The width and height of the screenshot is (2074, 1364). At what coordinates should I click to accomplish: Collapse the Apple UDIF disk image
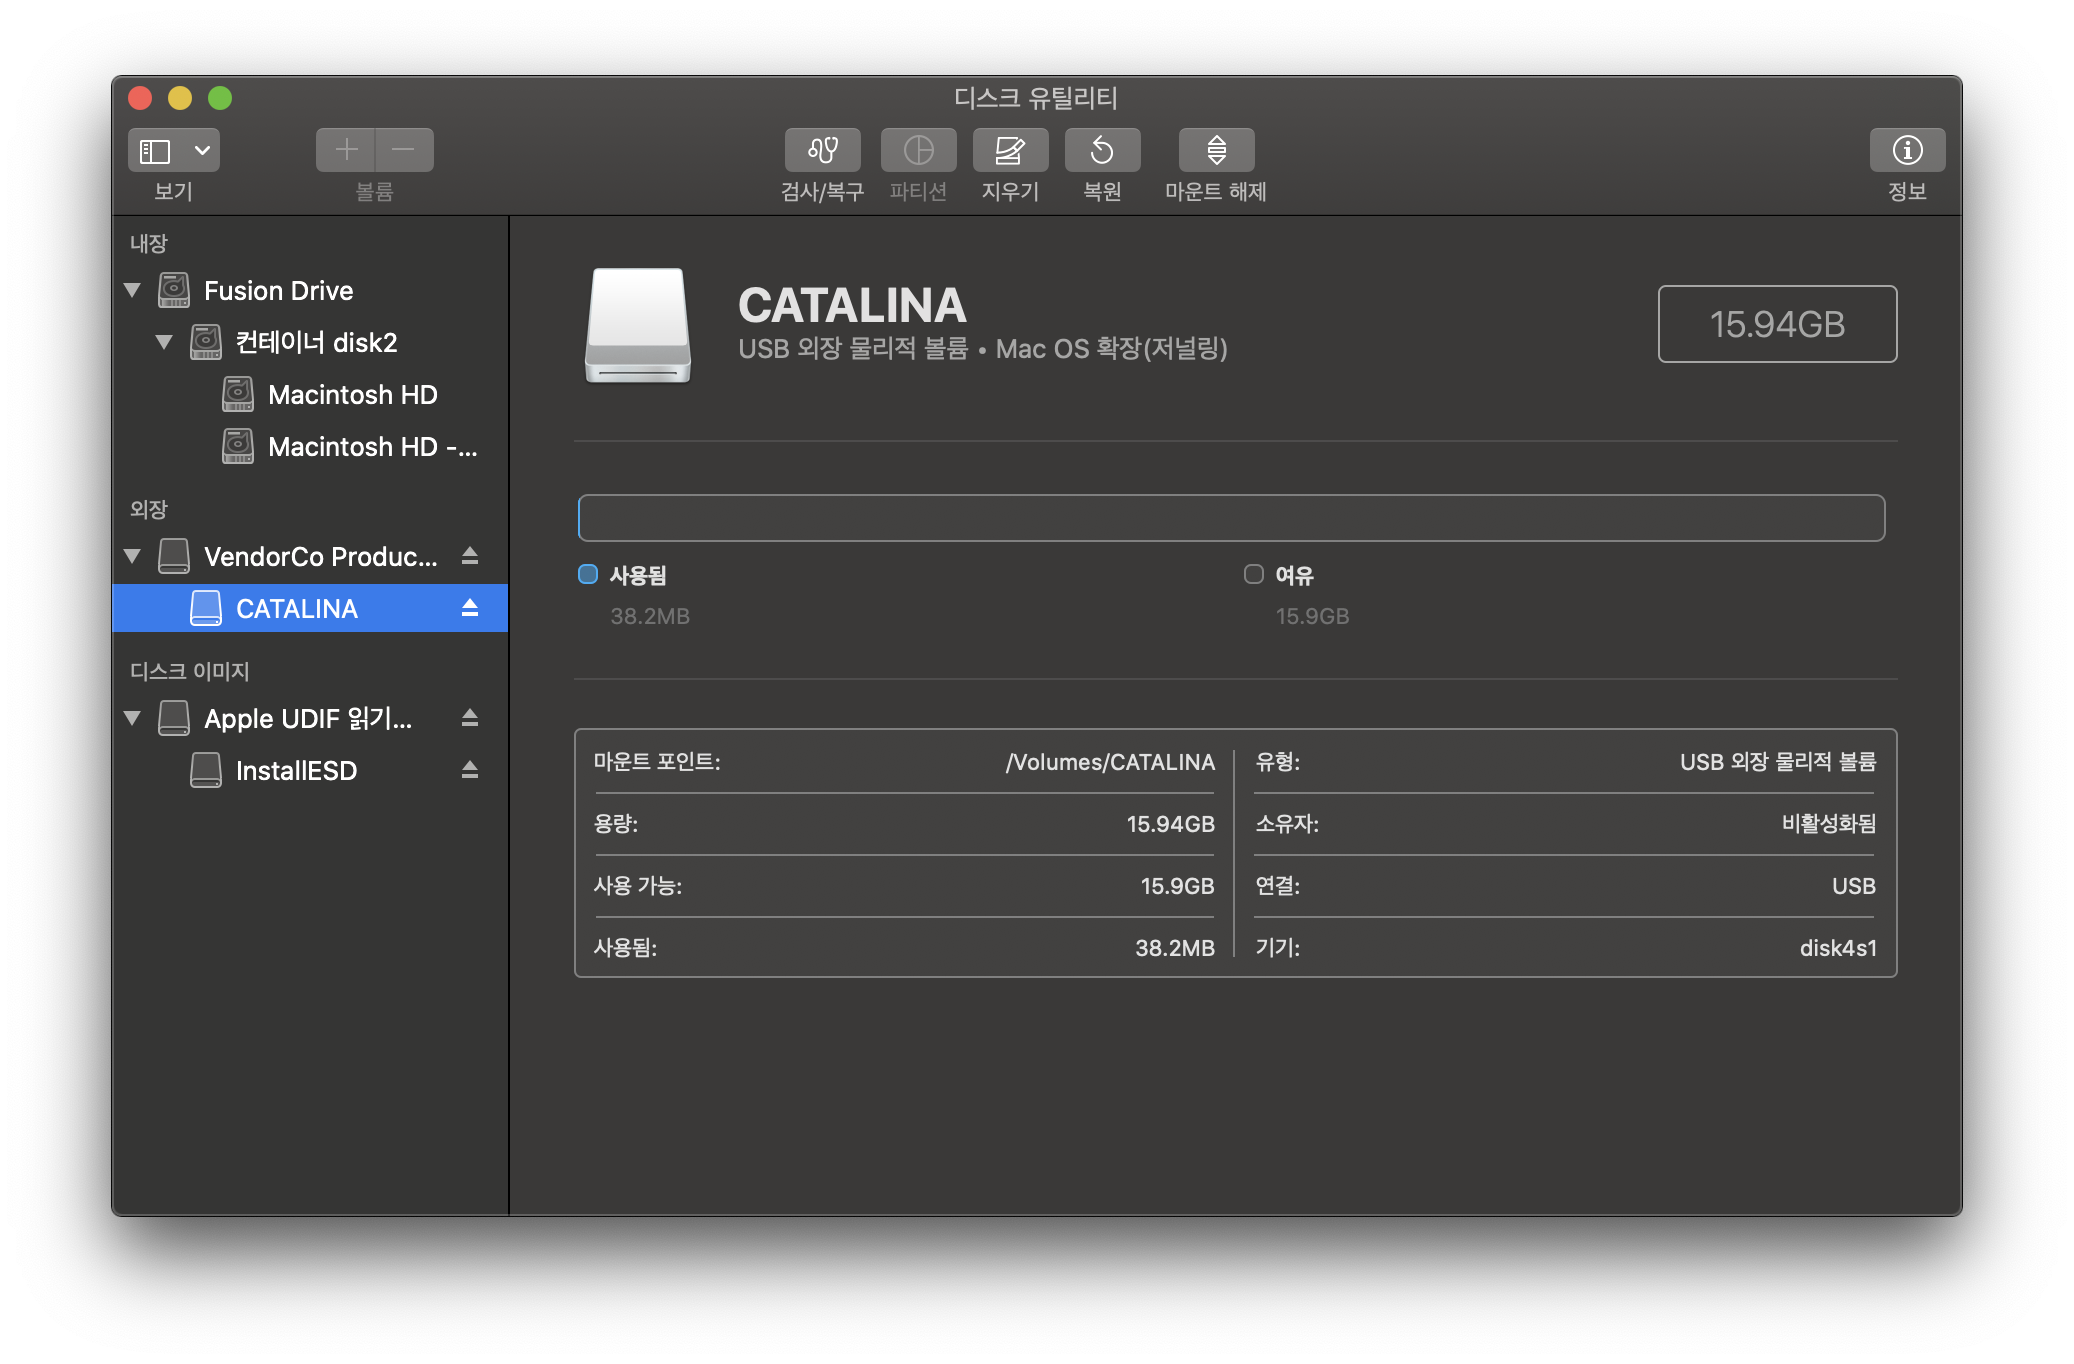click(x=132, y=718)
